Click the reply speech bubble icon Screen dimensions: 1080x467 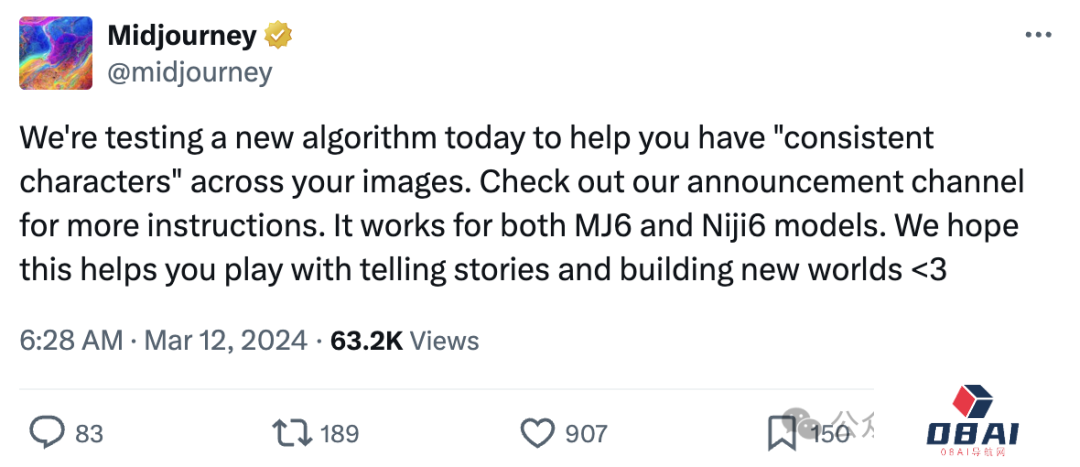45,433
